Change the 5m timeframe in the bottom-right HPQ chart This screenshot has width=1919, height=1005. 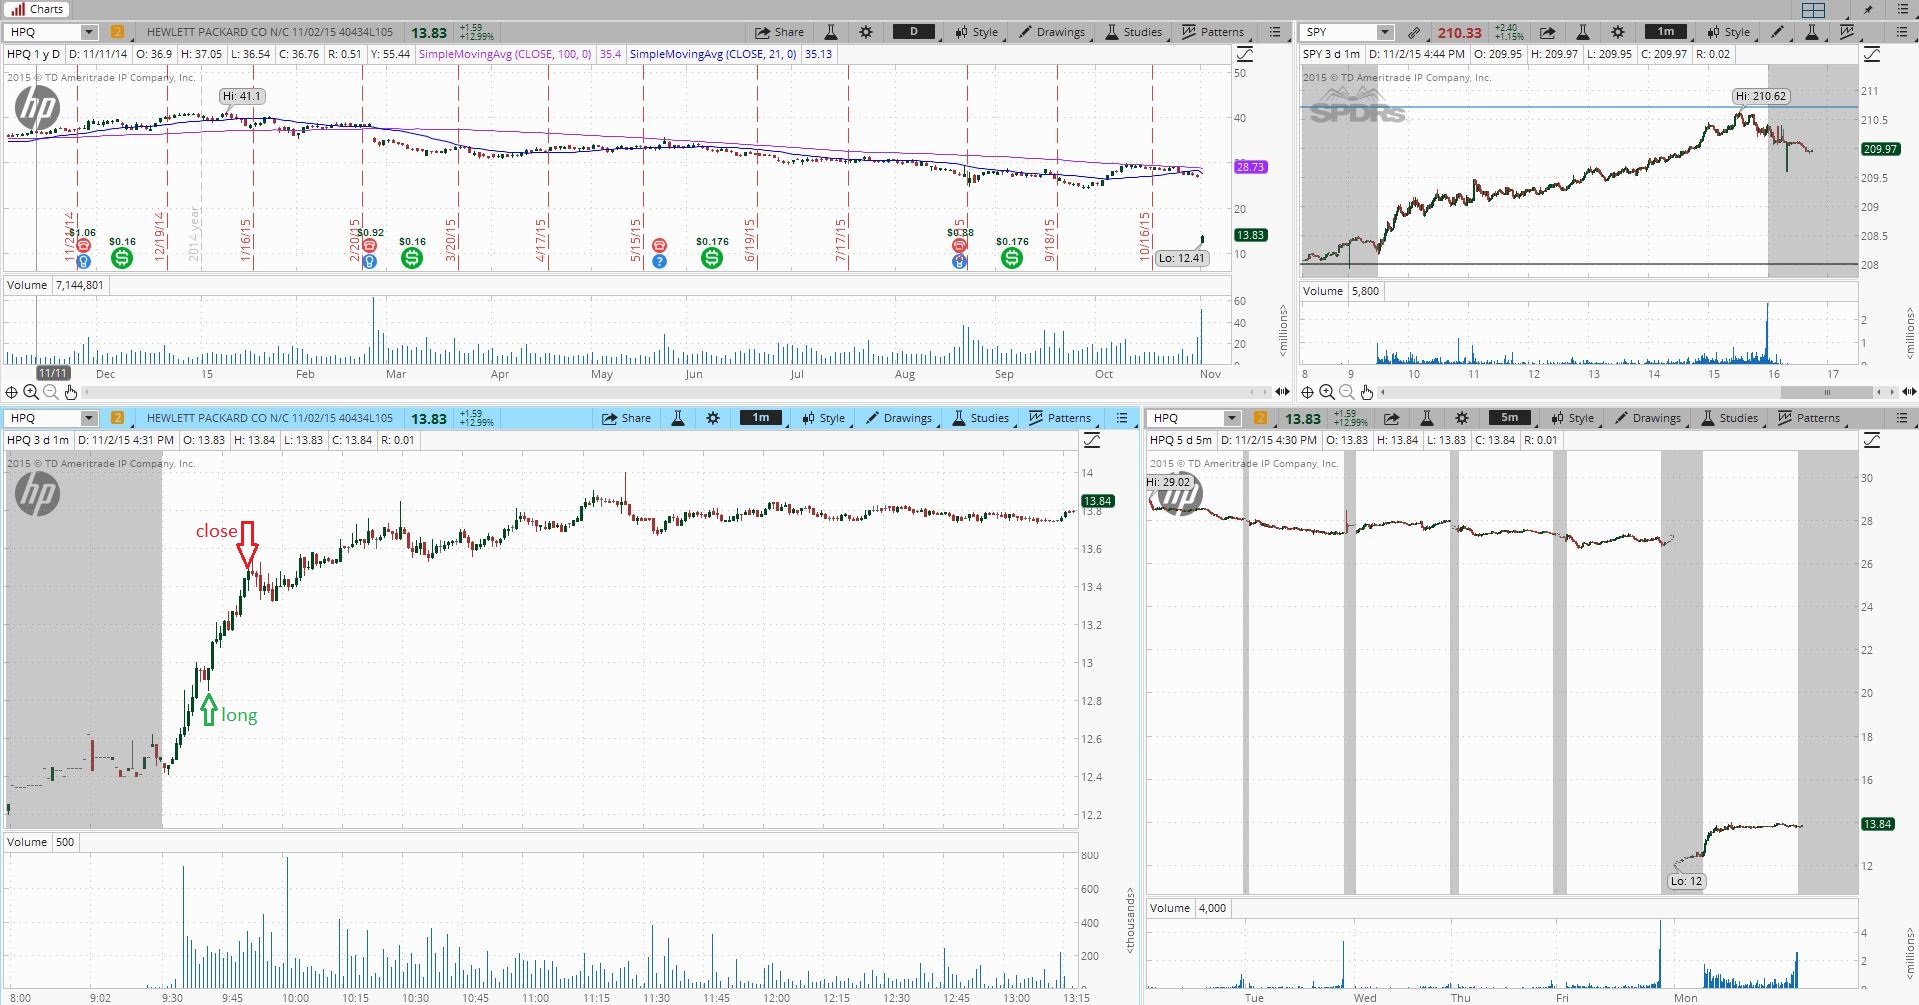pyautogui.click(x=1510, y=418)
